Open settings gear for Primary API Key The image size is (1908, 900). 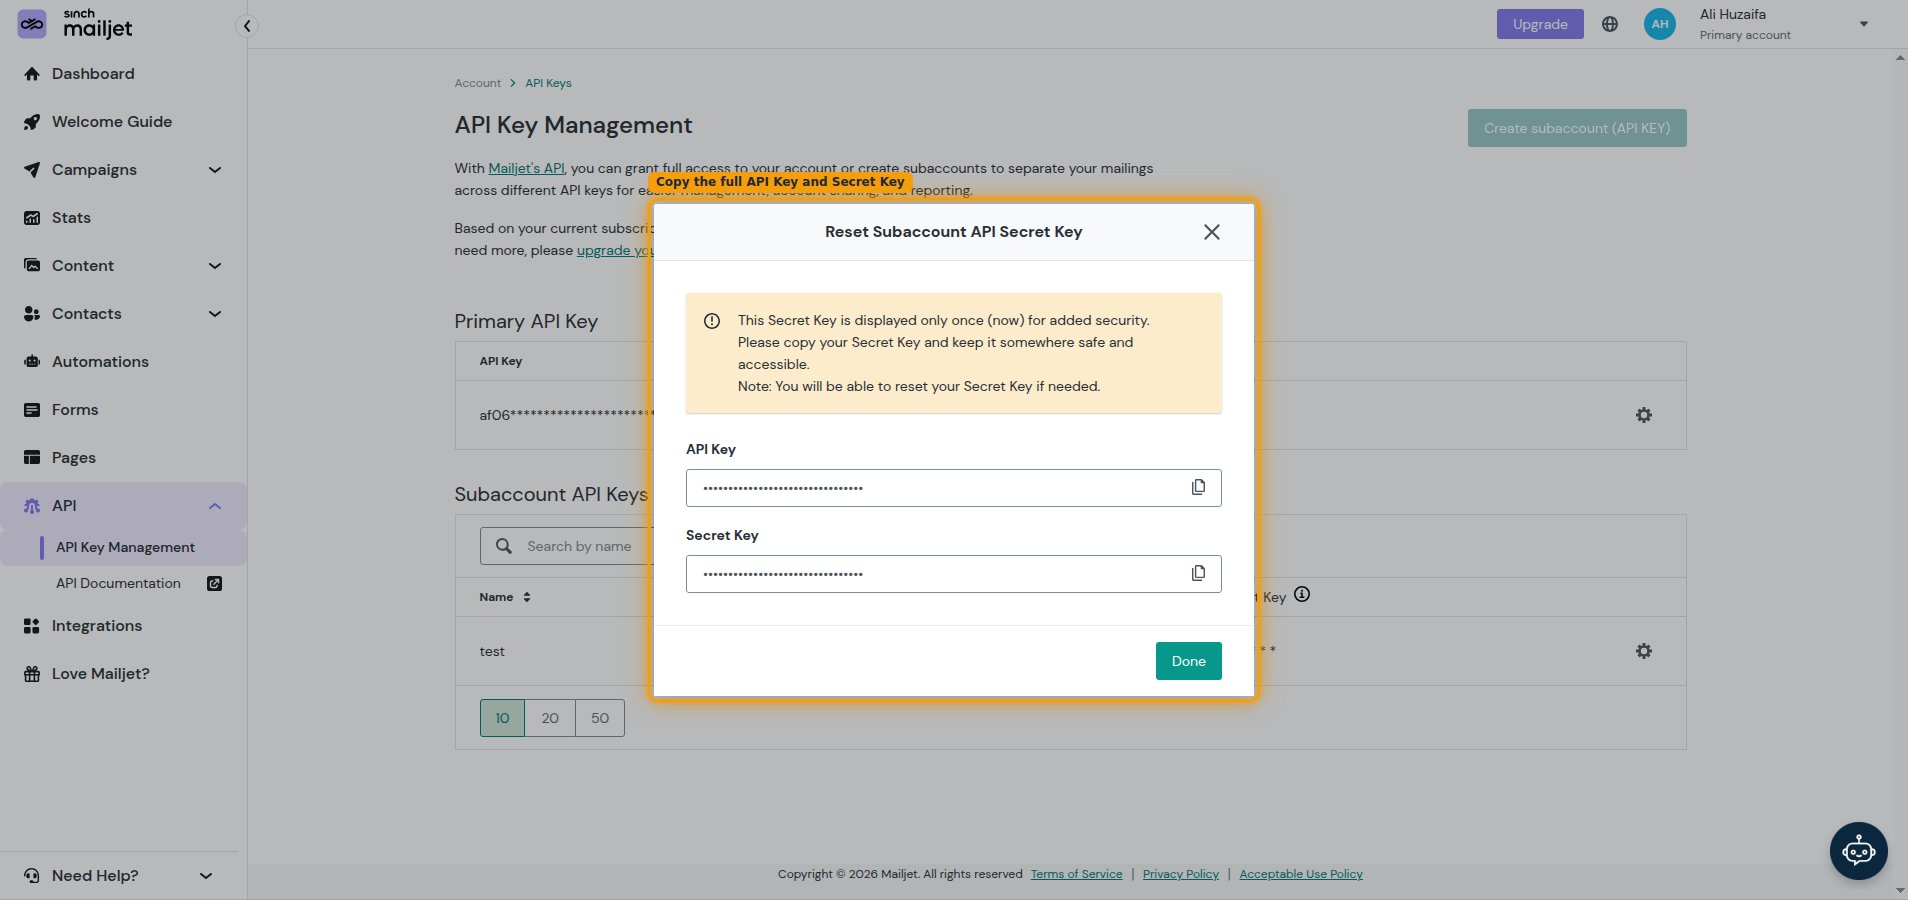pos(1643,415)
